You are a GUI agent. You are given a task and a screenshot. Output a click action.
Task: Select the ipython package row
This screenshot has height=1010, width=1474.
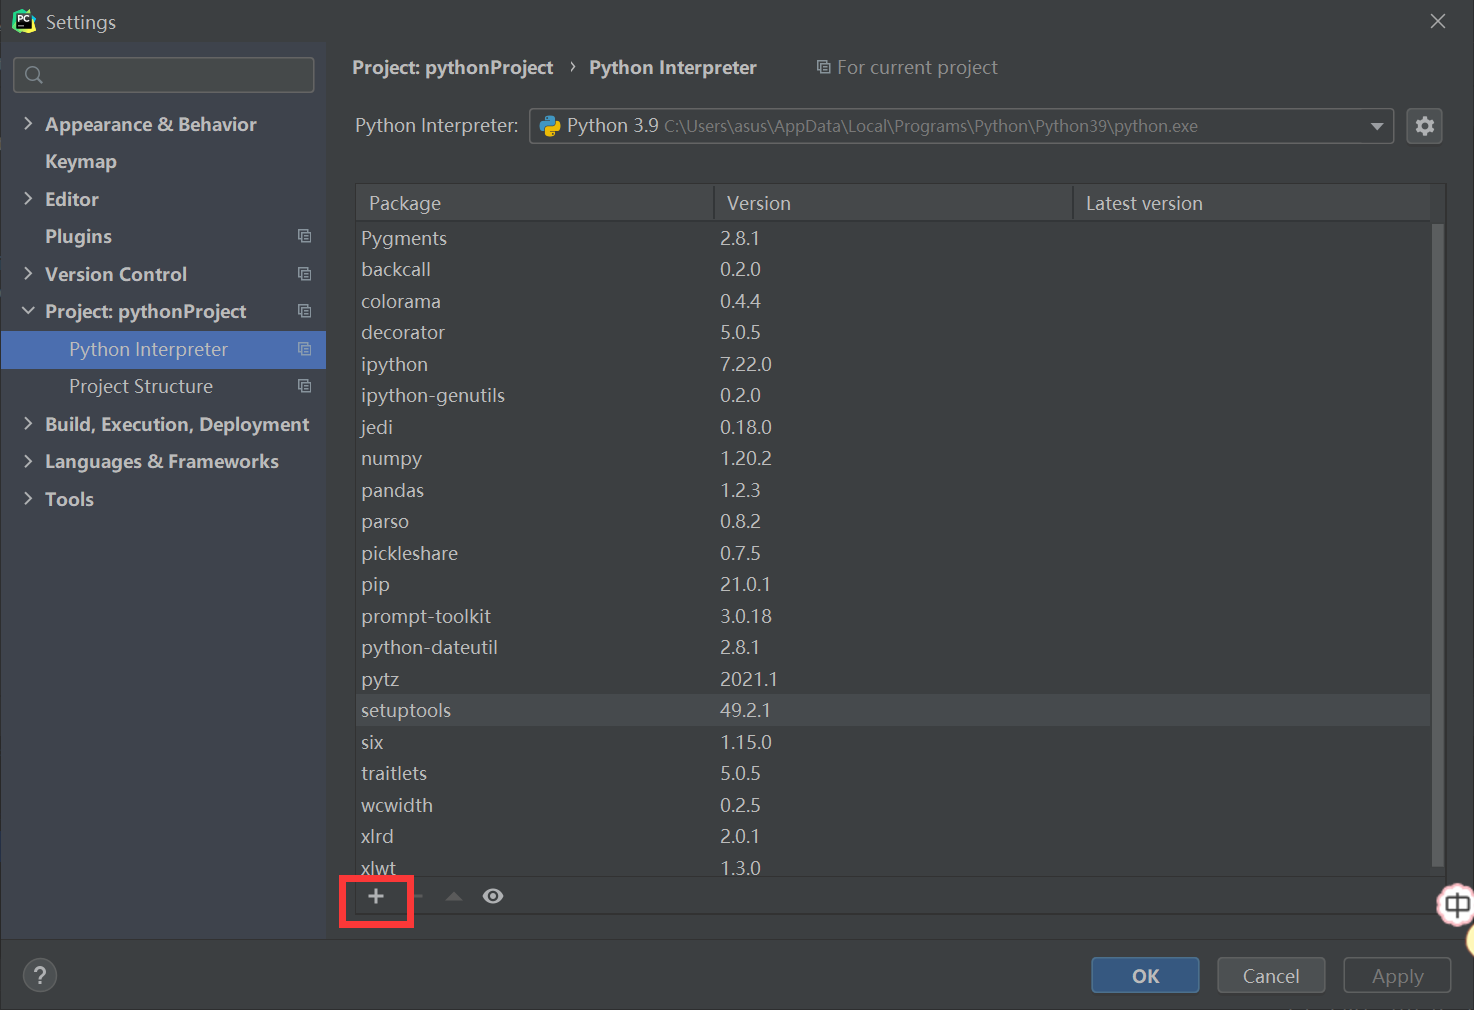893,364
